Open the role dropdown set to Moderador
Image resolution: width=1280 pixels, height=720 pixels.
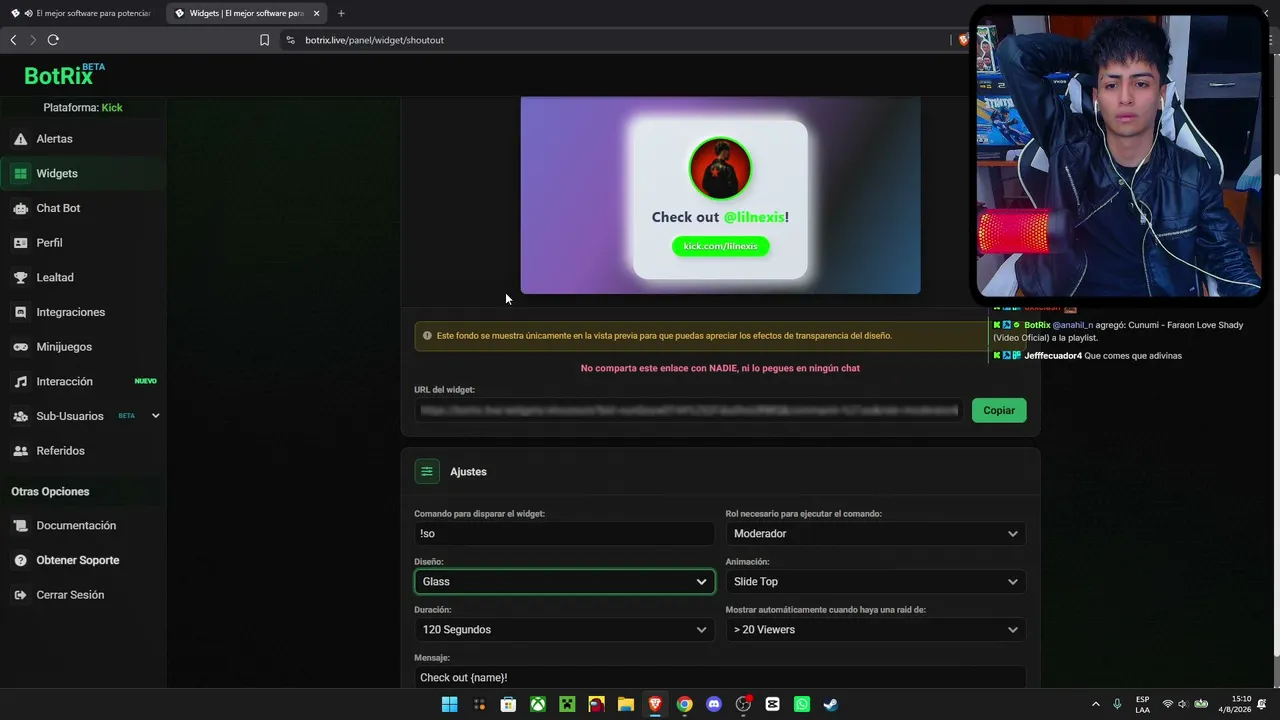(x=875, y=534)
